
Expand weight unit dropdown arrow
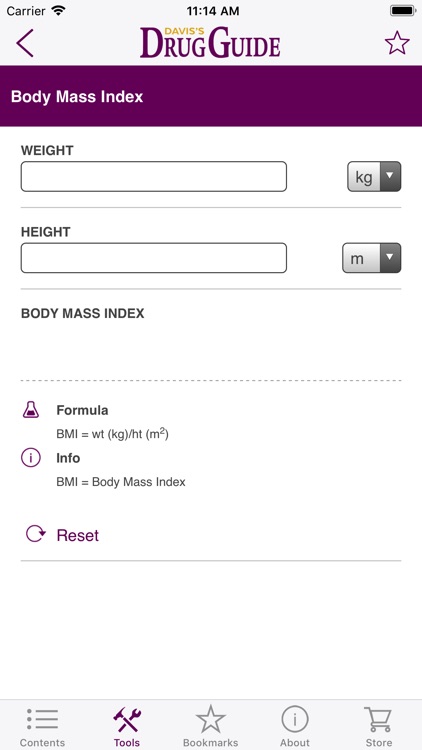click(390, 176)
